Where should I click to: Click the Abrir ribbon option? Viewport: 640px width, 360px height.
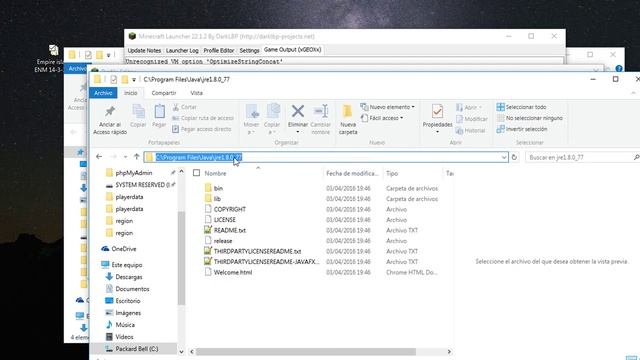click(x=469, y=107)
